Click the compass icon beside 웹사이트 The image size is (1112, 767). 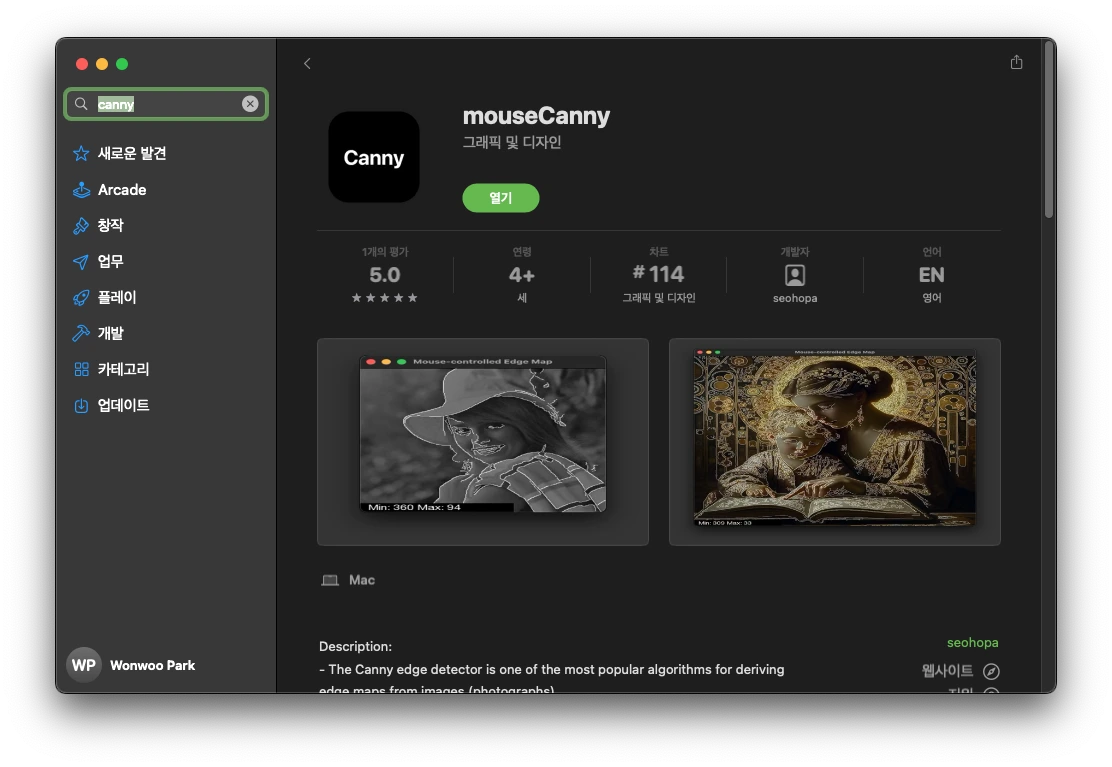tap(991, 671)
